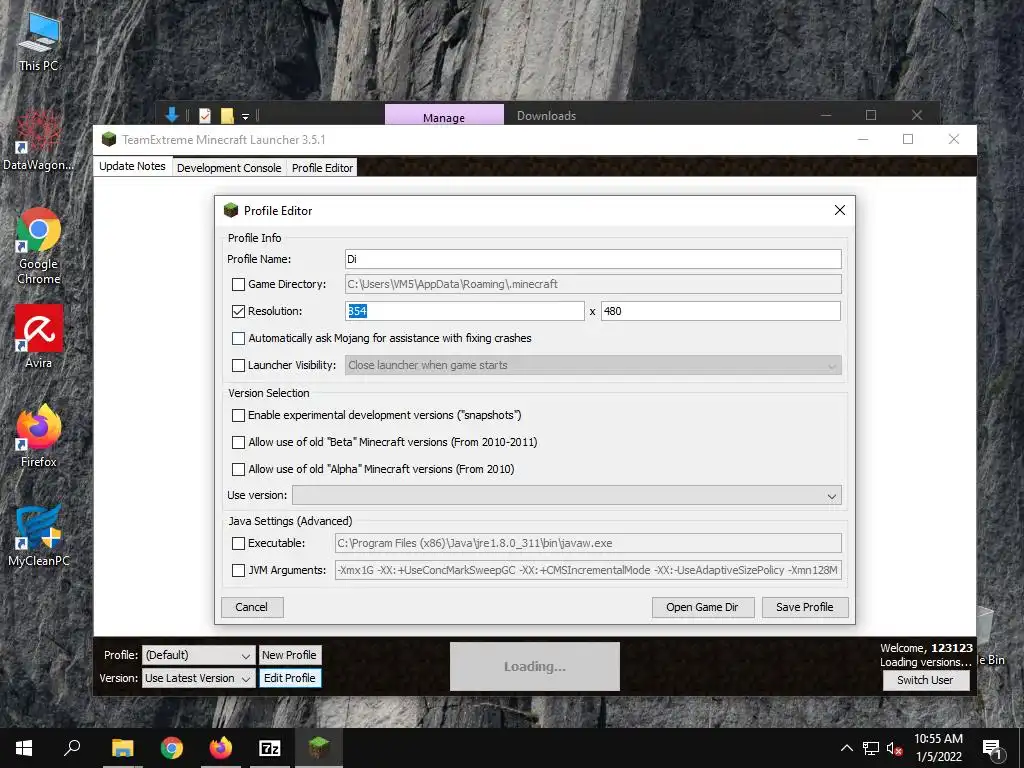Open the MyCleanPC desktop shortcut

(38, 536)
